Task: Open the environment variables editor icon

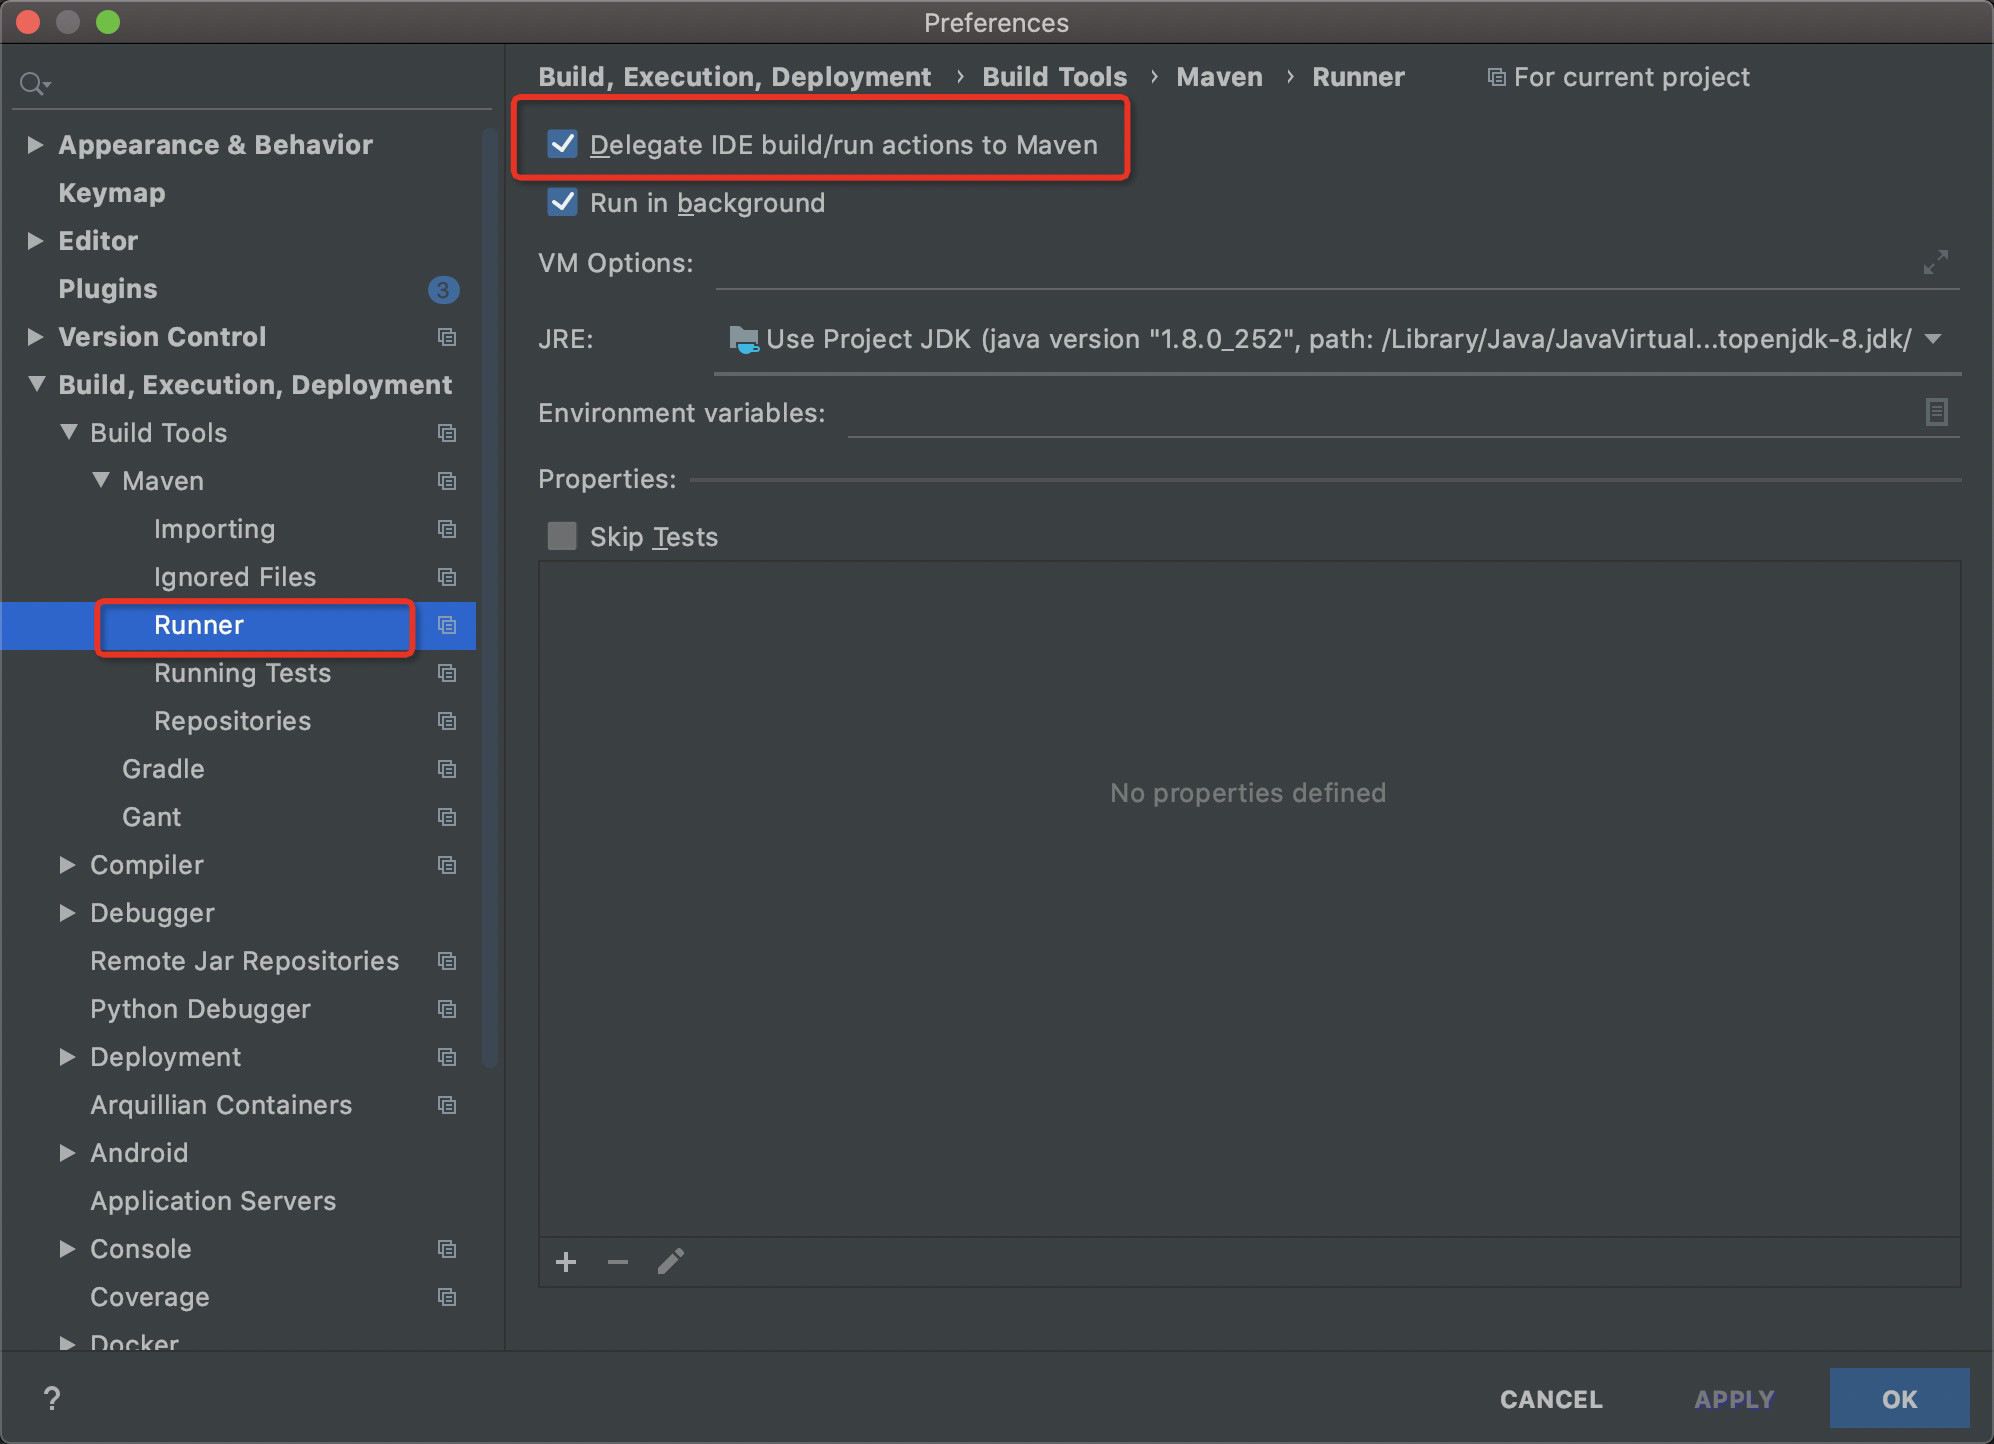Action: click(x=1936, y=412)
